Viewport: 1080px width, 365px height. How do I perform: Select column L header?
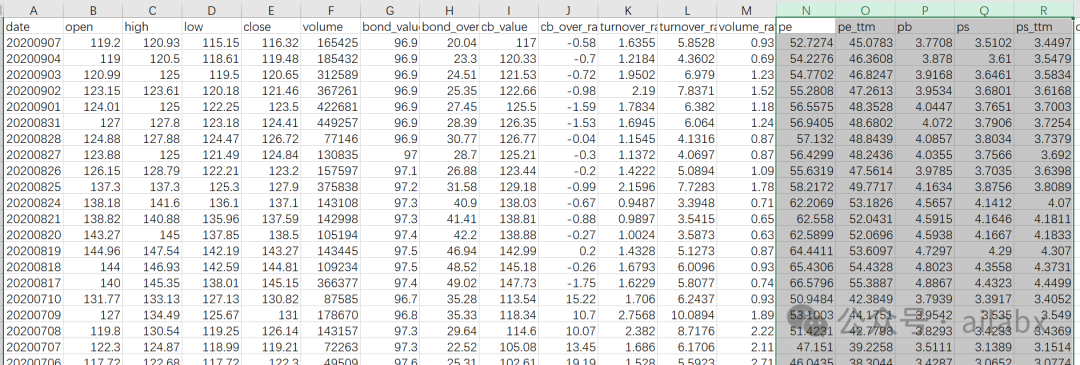tap(687, 10)
